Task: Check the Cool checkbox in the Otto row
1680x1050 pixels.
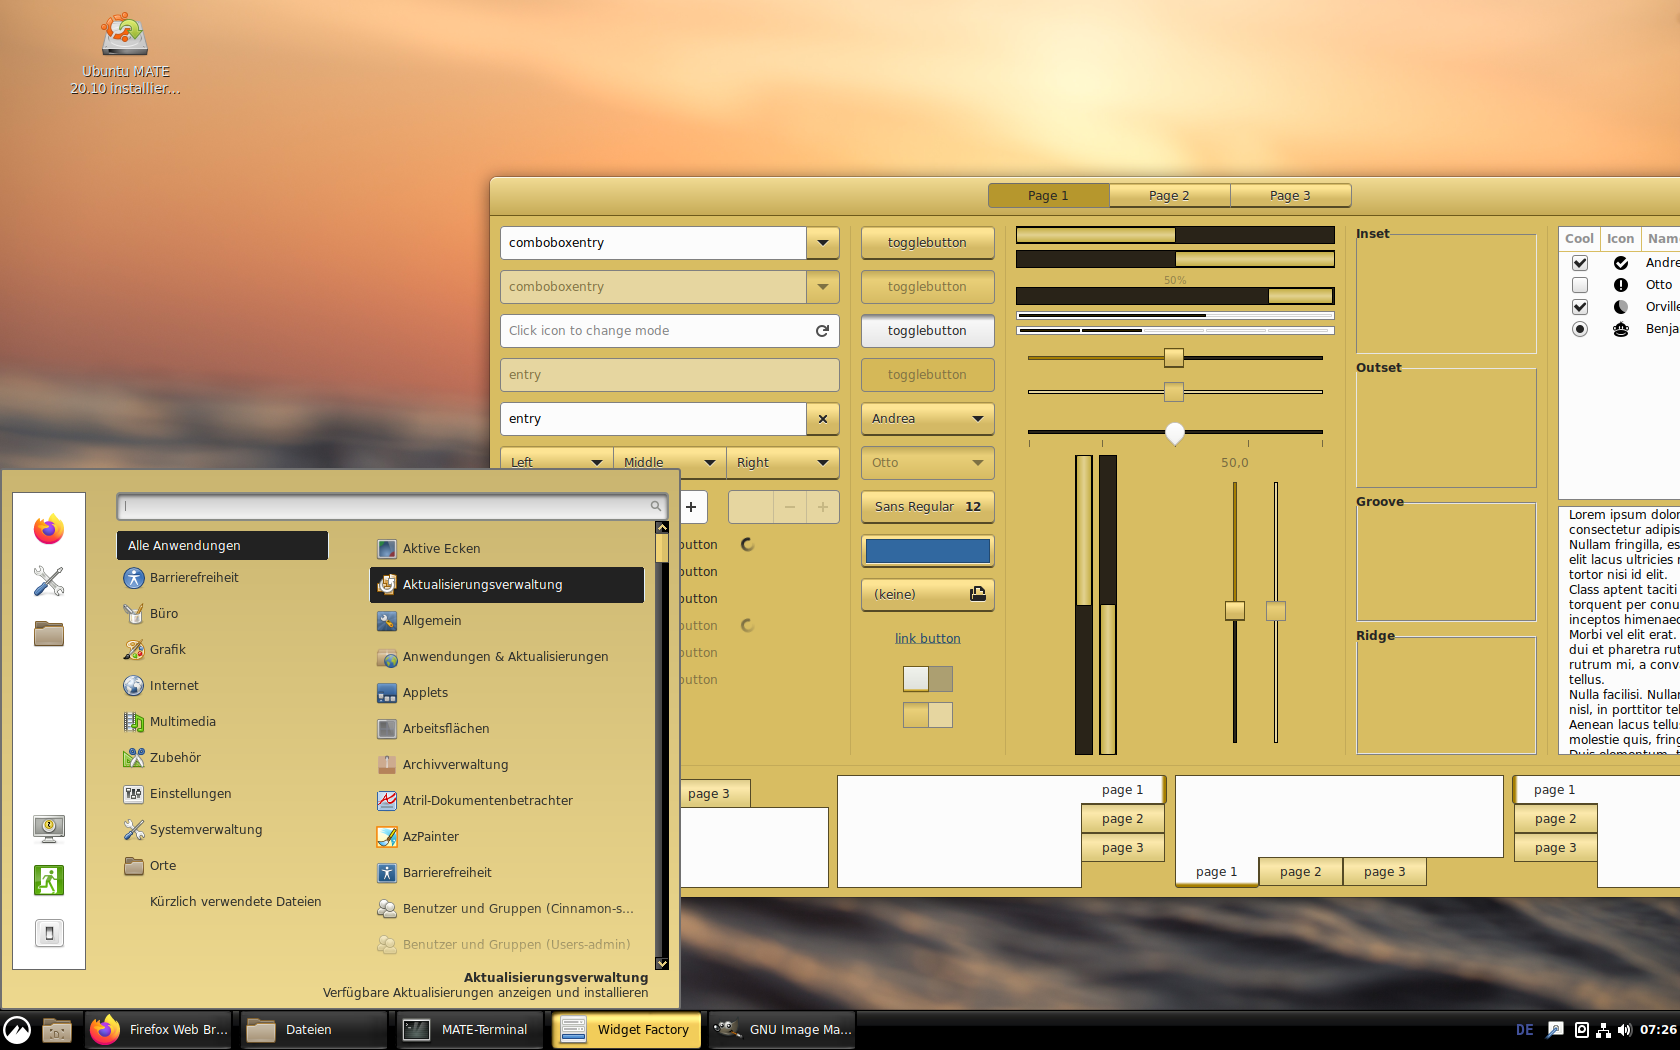Action: pos(1580,285)
